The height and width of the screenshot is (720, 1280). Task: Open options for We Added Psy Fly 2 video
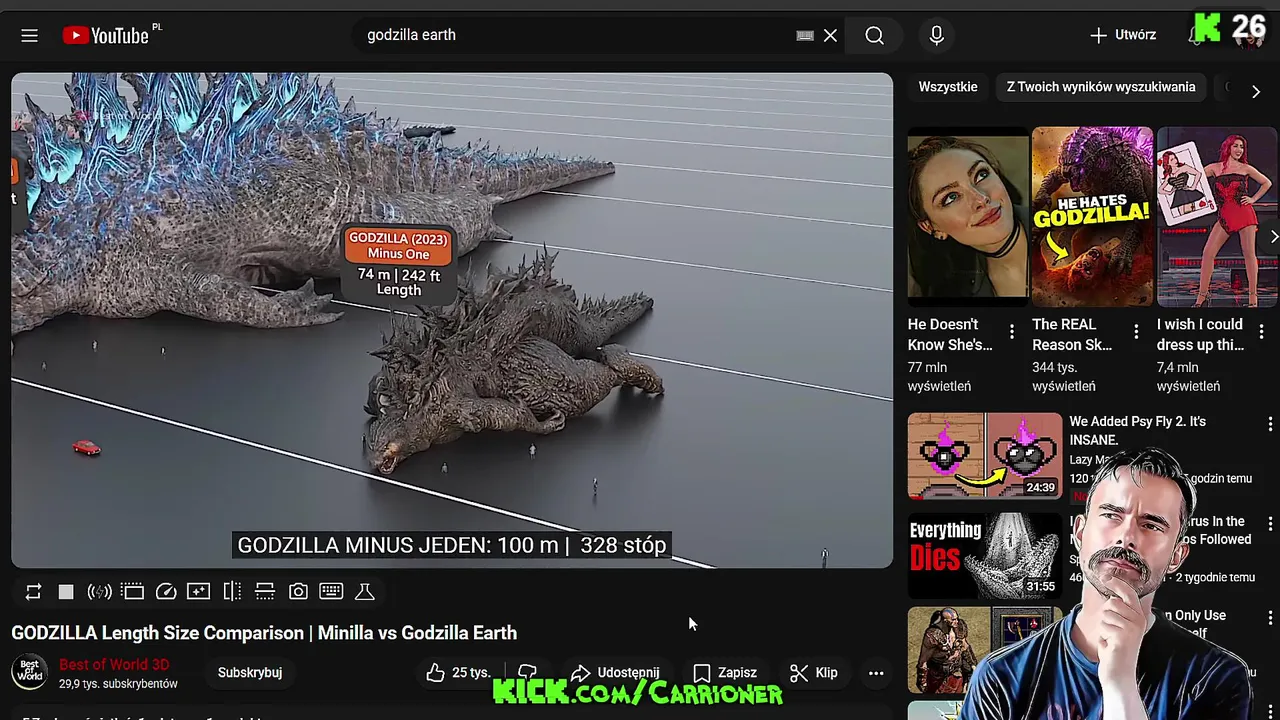tap(1269, 425)
